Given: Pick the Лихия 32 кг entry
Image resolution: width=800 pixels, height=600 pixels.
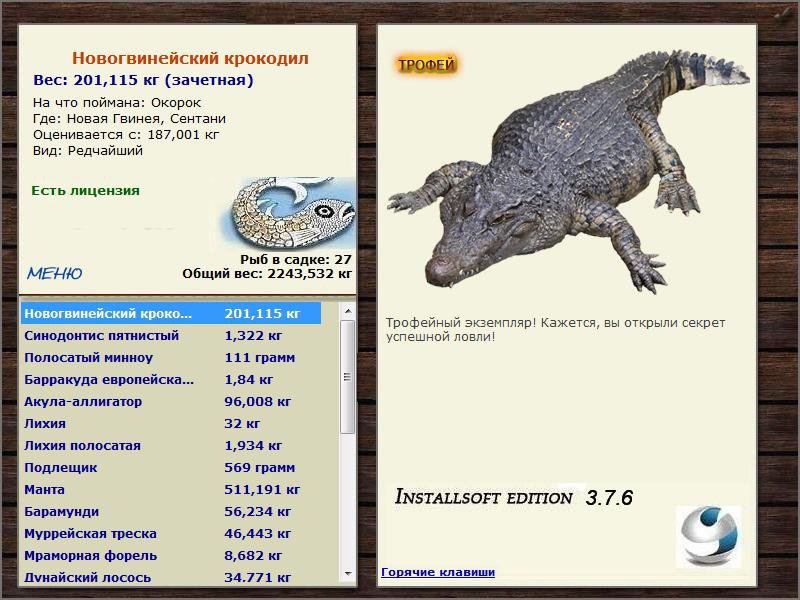Looking at the screenshot, I should click(171, 423).
